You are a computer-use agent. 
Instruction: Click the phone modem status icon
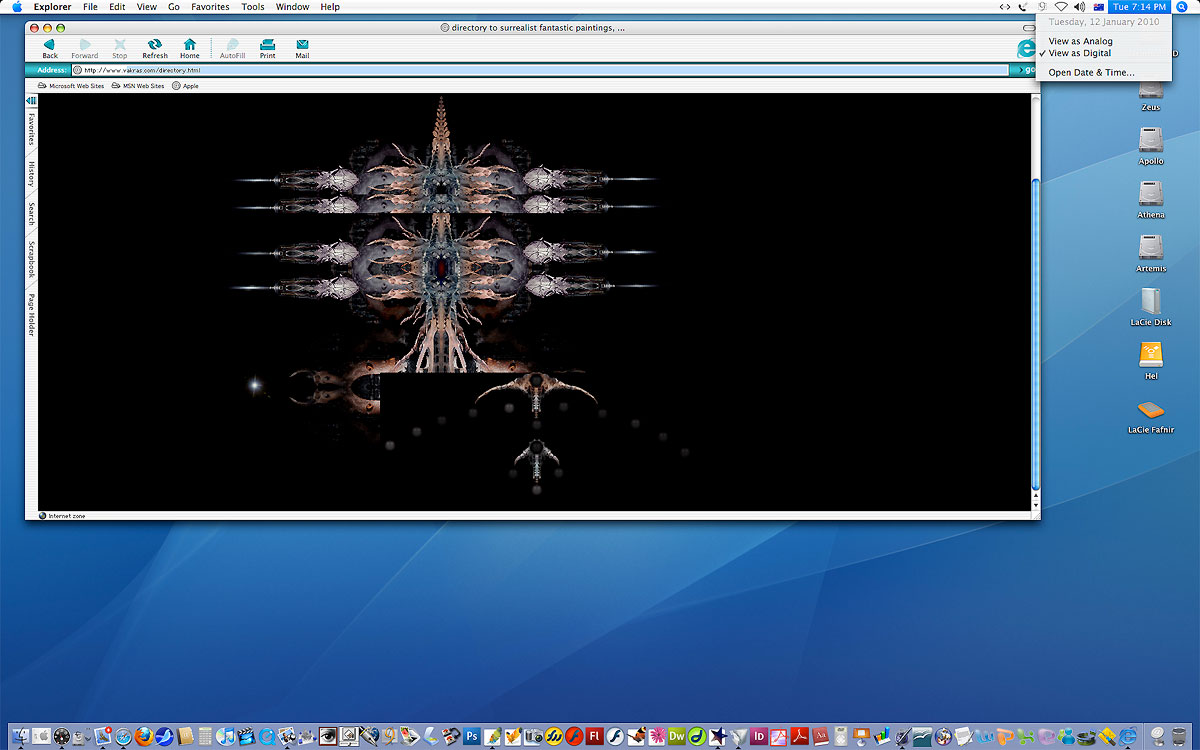point(1022,7)
